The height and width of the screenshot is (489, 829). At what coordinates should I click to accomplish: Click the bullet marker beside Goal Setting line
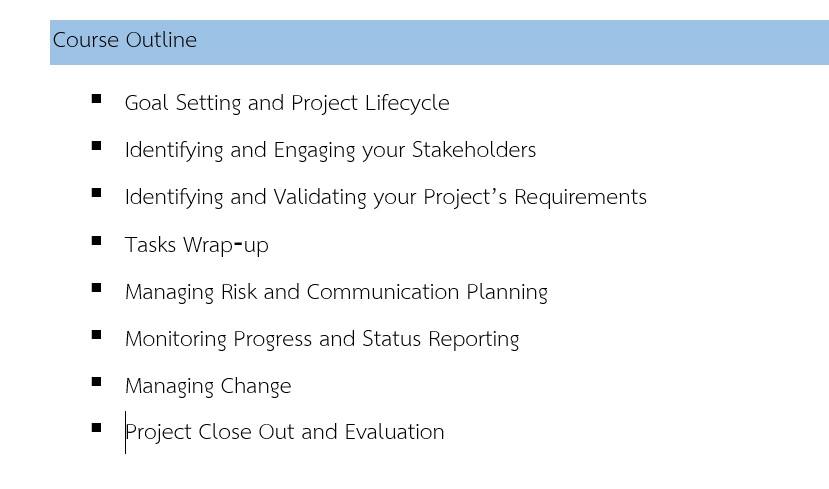(x=96, y=99)
